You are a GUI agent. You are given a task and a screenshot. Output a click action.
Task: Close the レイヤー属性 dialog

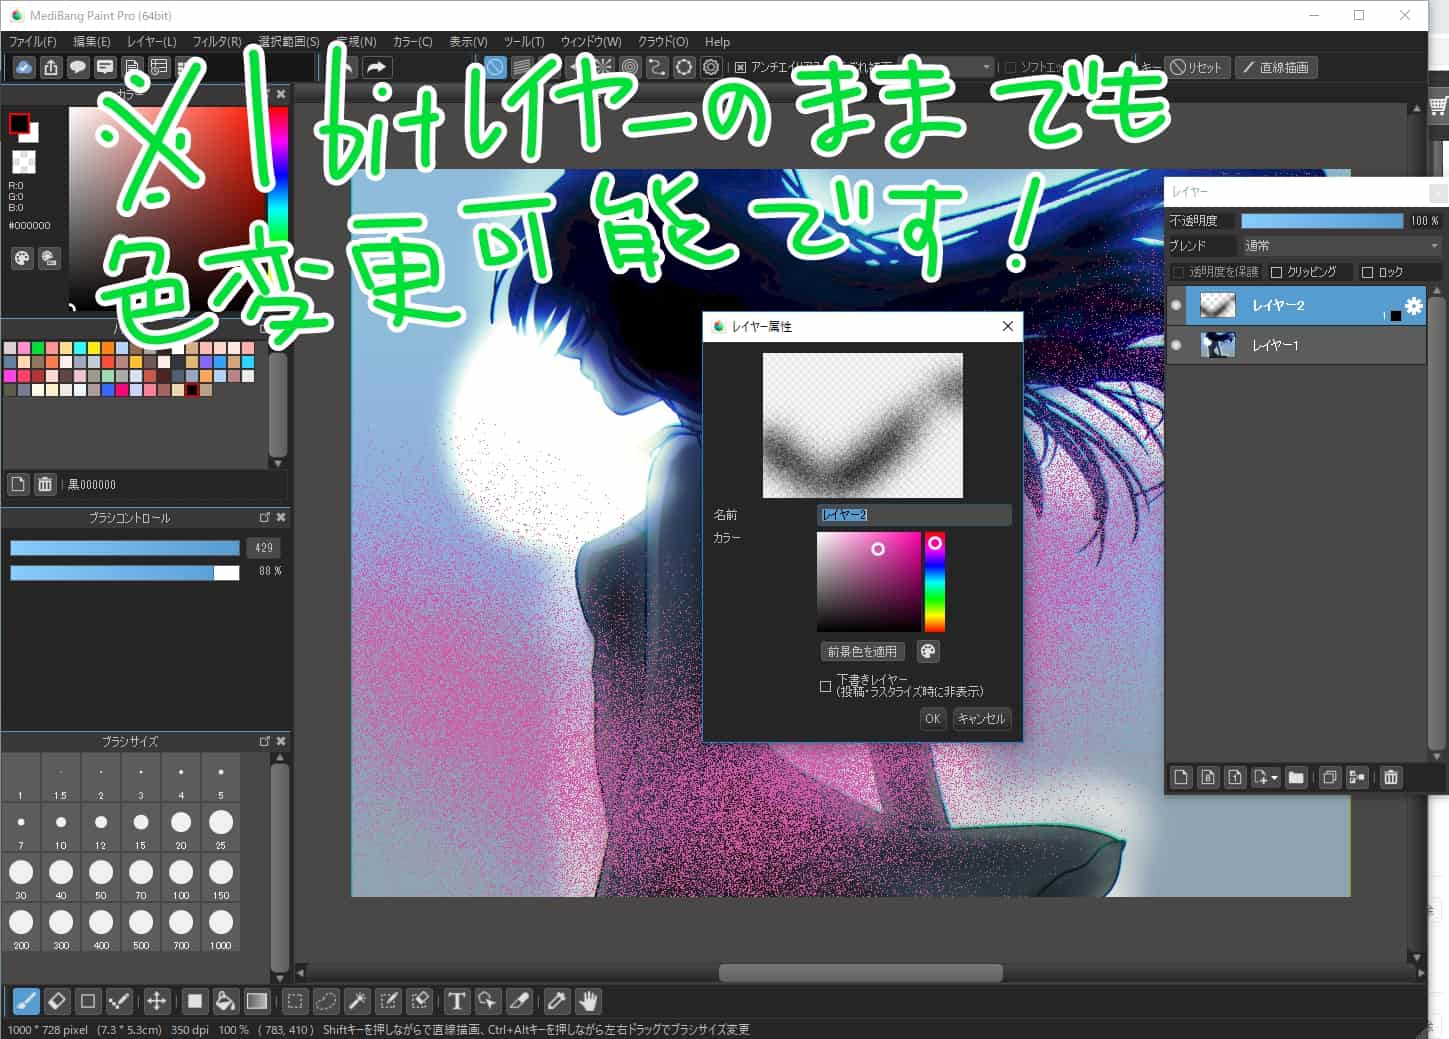[1007, 326]
